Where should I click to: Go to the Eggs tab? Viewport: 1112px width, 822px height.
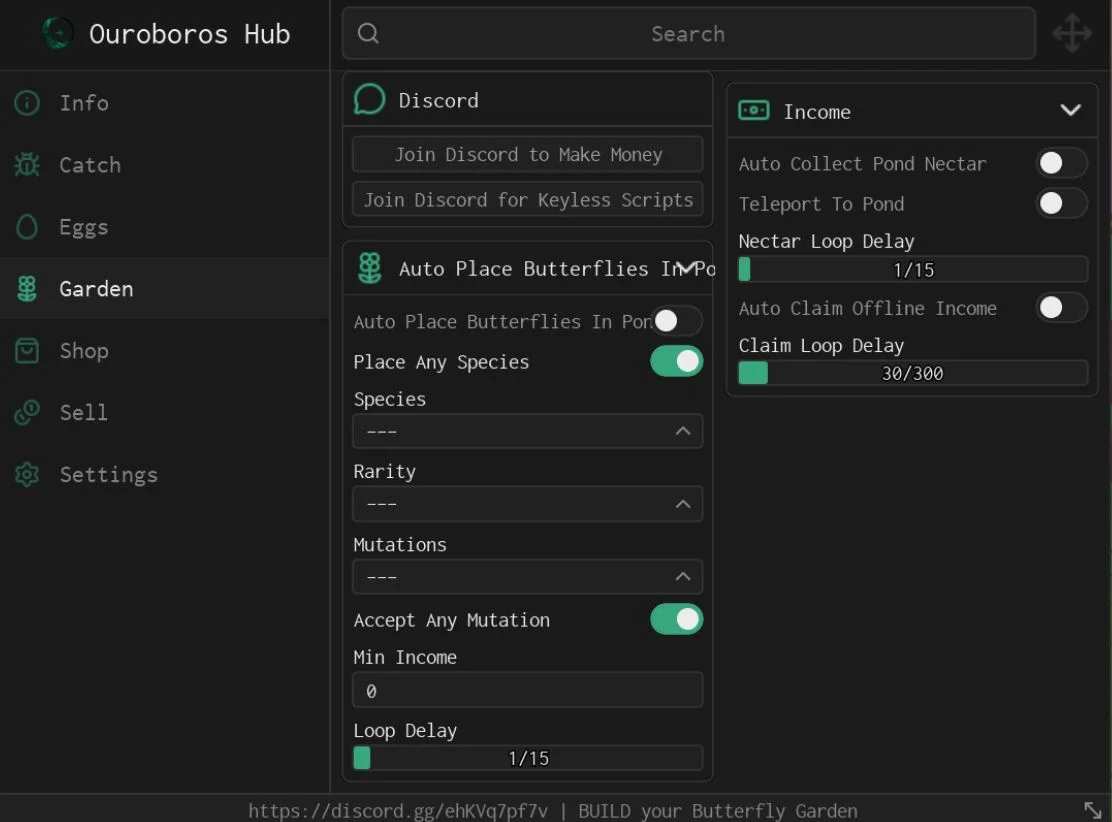pyautogui.click(x=165, y=227)
